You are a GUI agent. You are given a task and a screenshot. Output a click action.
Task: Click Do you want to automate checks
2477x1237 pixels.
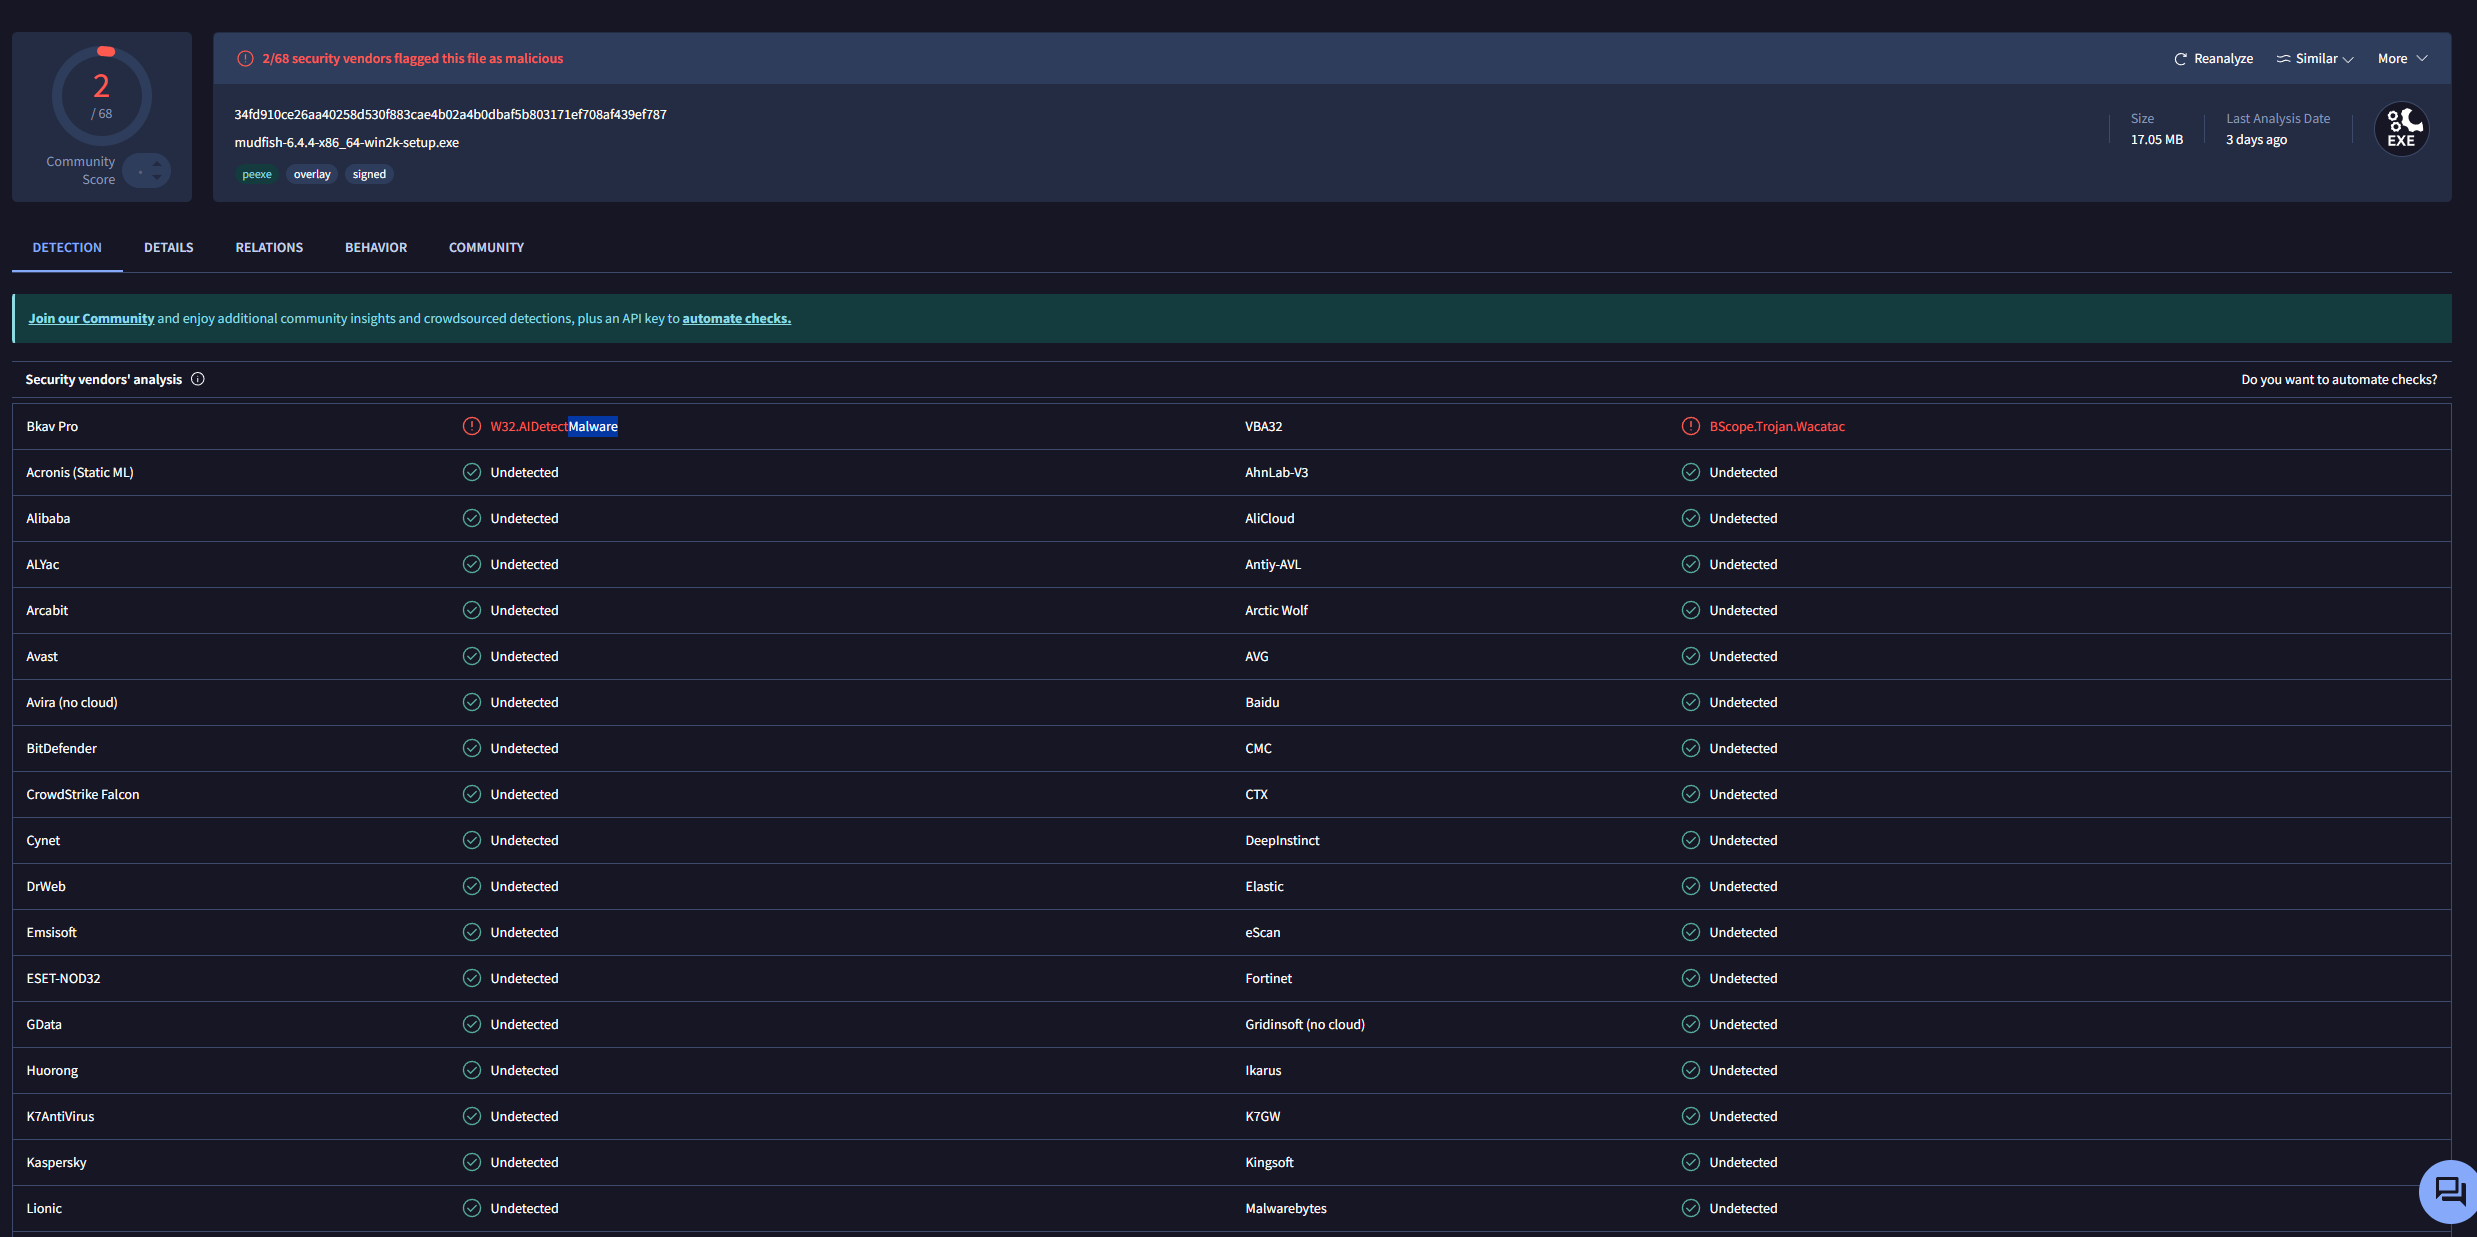click(x=2338, y=379)
